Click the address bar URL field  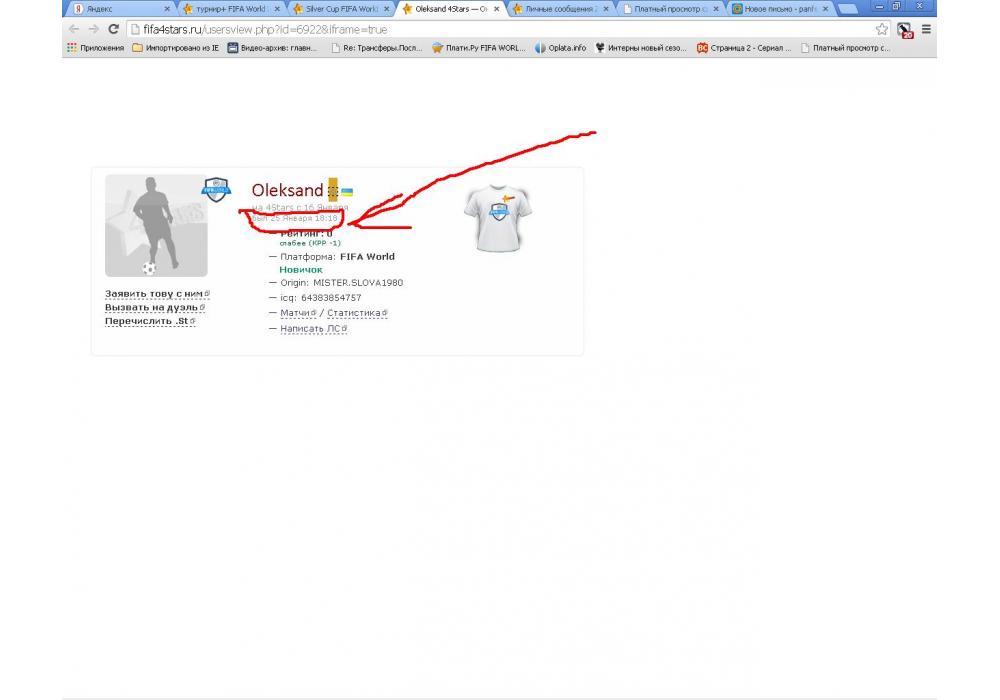pos(500,29)
